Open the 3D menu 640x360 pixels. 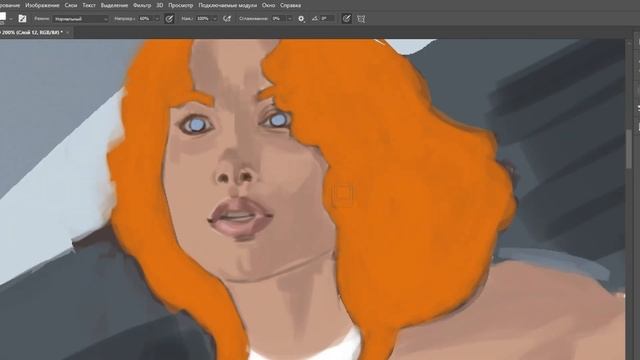[x=160, y=5]
